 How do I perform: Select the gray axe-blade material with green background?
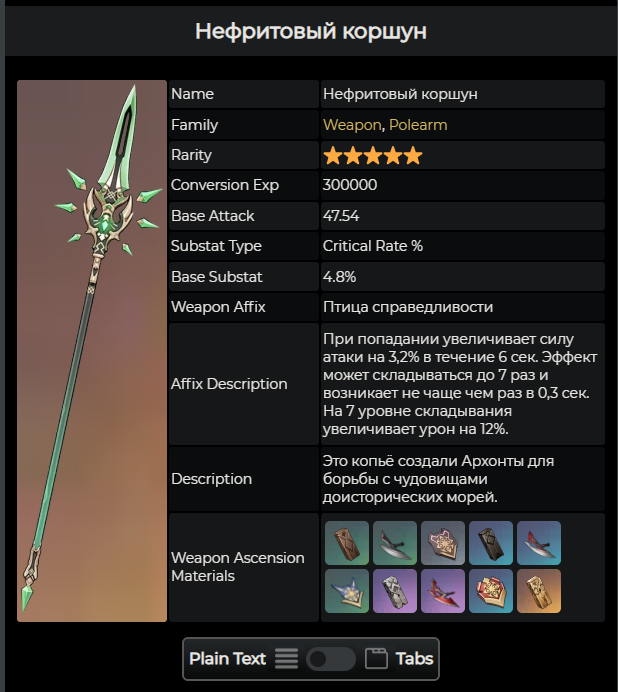395,543
